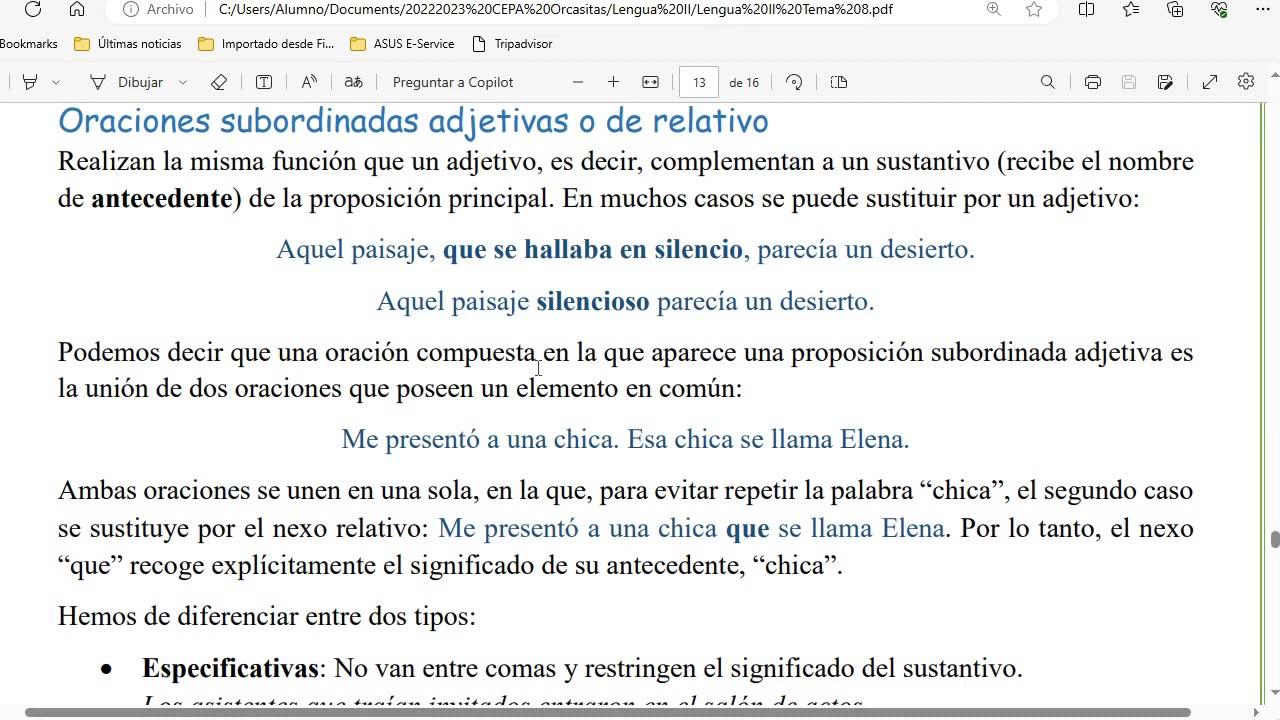1280x720 pixels.
Task: Select the eraser tool
Action: [x=219, y=82]
